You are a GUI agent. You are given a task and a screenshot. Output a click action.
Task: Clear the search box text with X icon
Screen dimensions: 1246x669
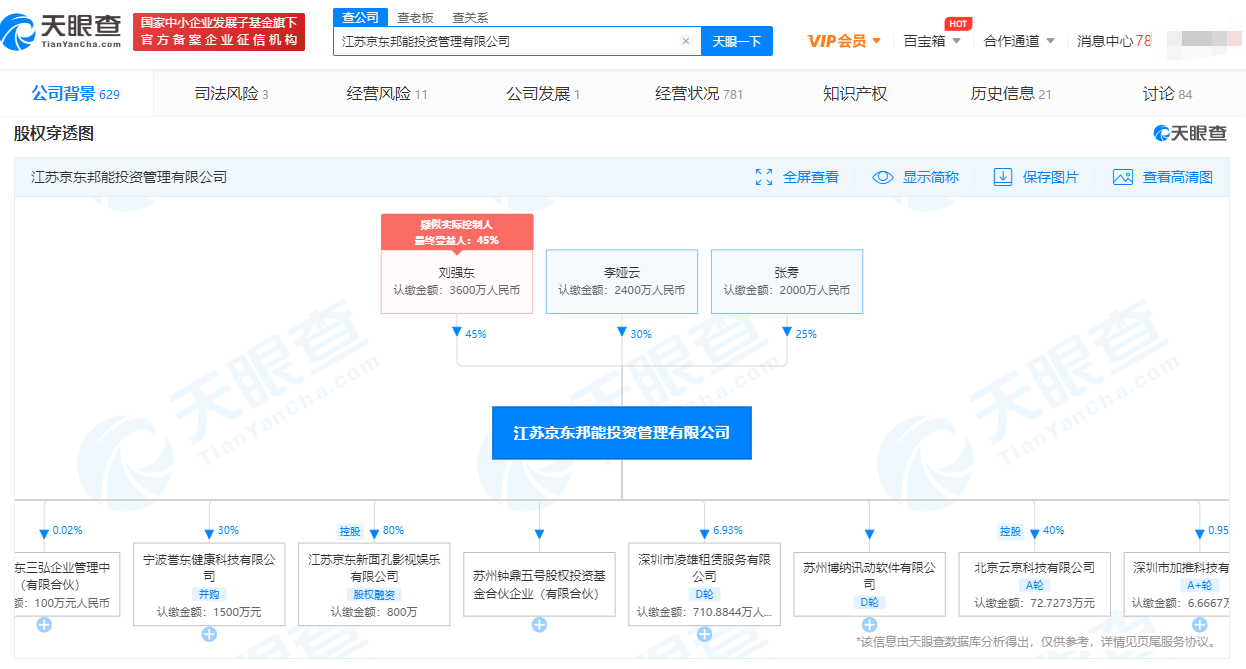686,42
